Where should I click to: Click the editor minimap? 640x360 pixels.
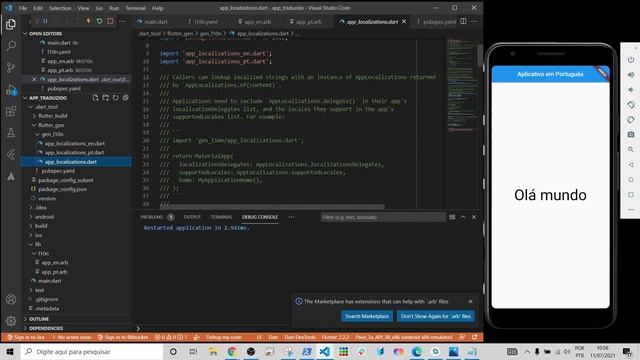461,86
